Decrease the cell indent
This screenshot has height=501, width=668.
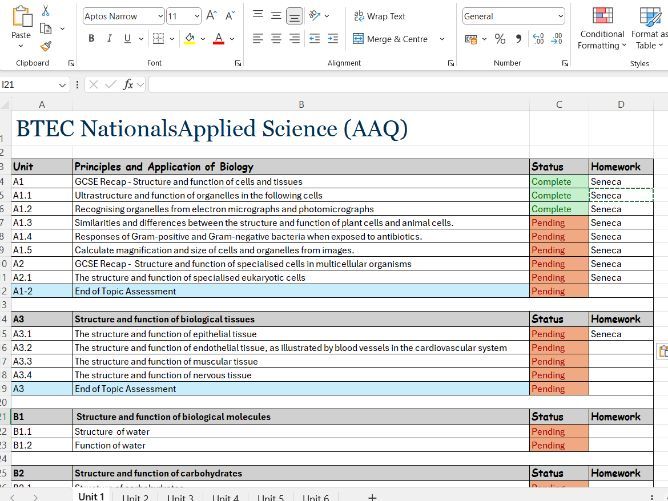coord(314,39)
